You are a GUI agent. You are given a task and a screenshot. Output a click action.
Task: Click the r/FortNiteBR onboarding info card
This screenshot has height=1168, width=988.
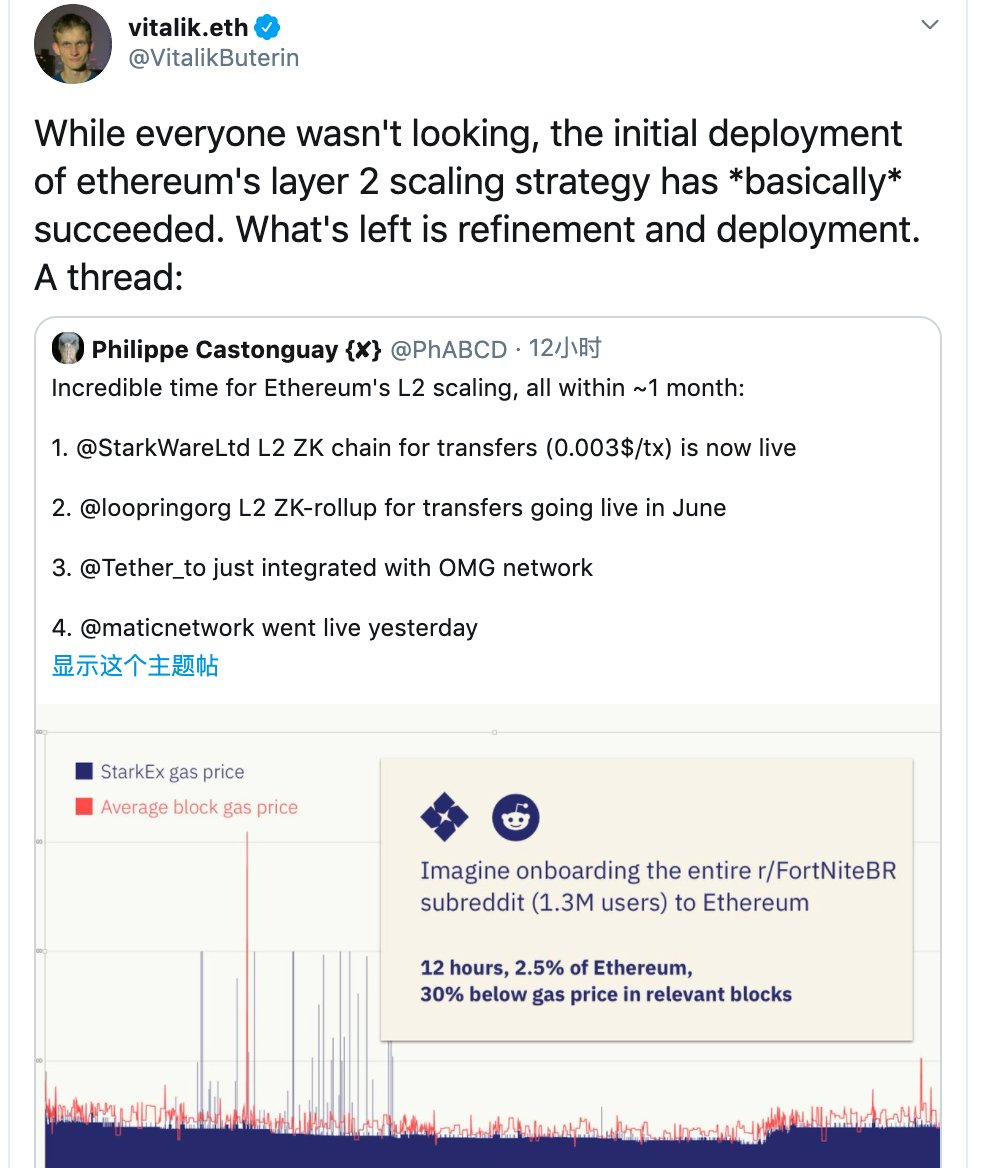click(647, 899)
